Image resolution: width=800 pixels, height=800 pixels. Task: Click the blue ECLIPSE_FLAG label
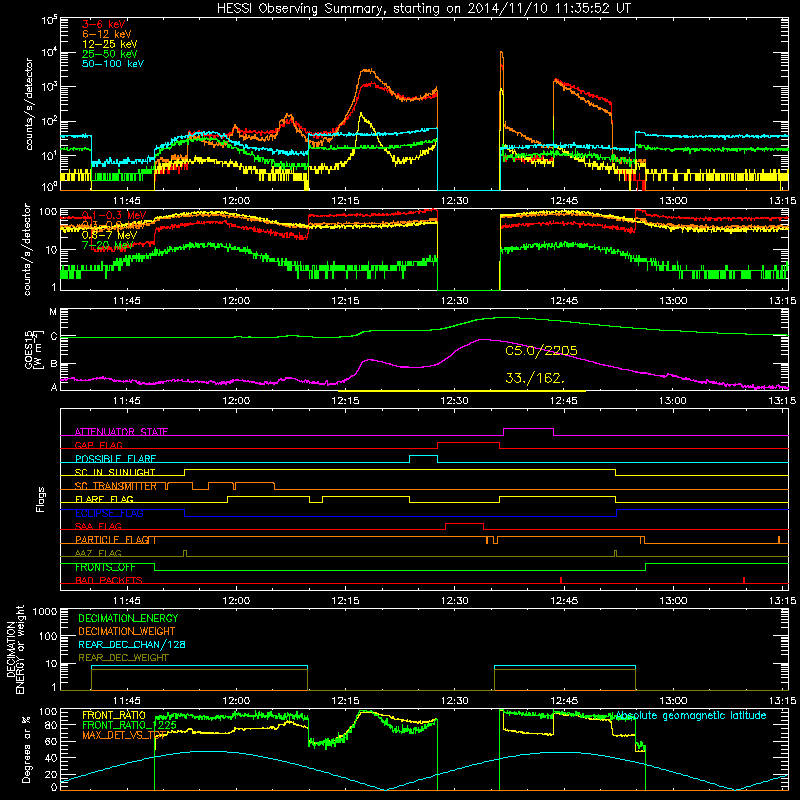point(109,513)
